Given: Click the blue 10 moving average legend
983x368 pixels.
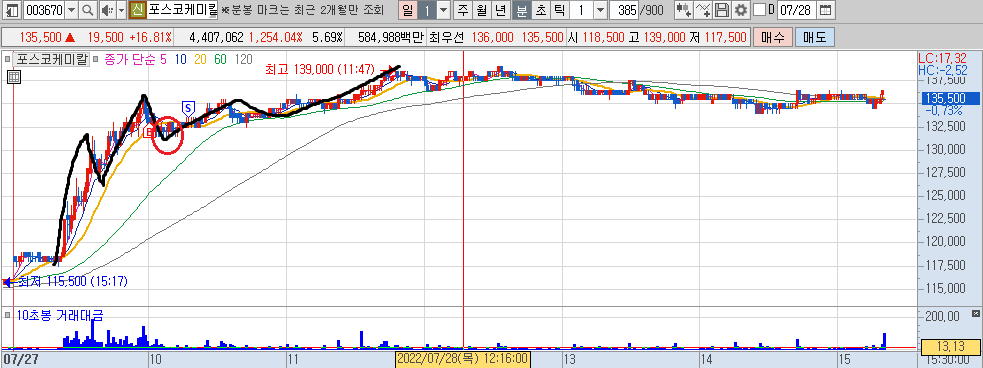Looking at the screenshot, I should point(181,60).
